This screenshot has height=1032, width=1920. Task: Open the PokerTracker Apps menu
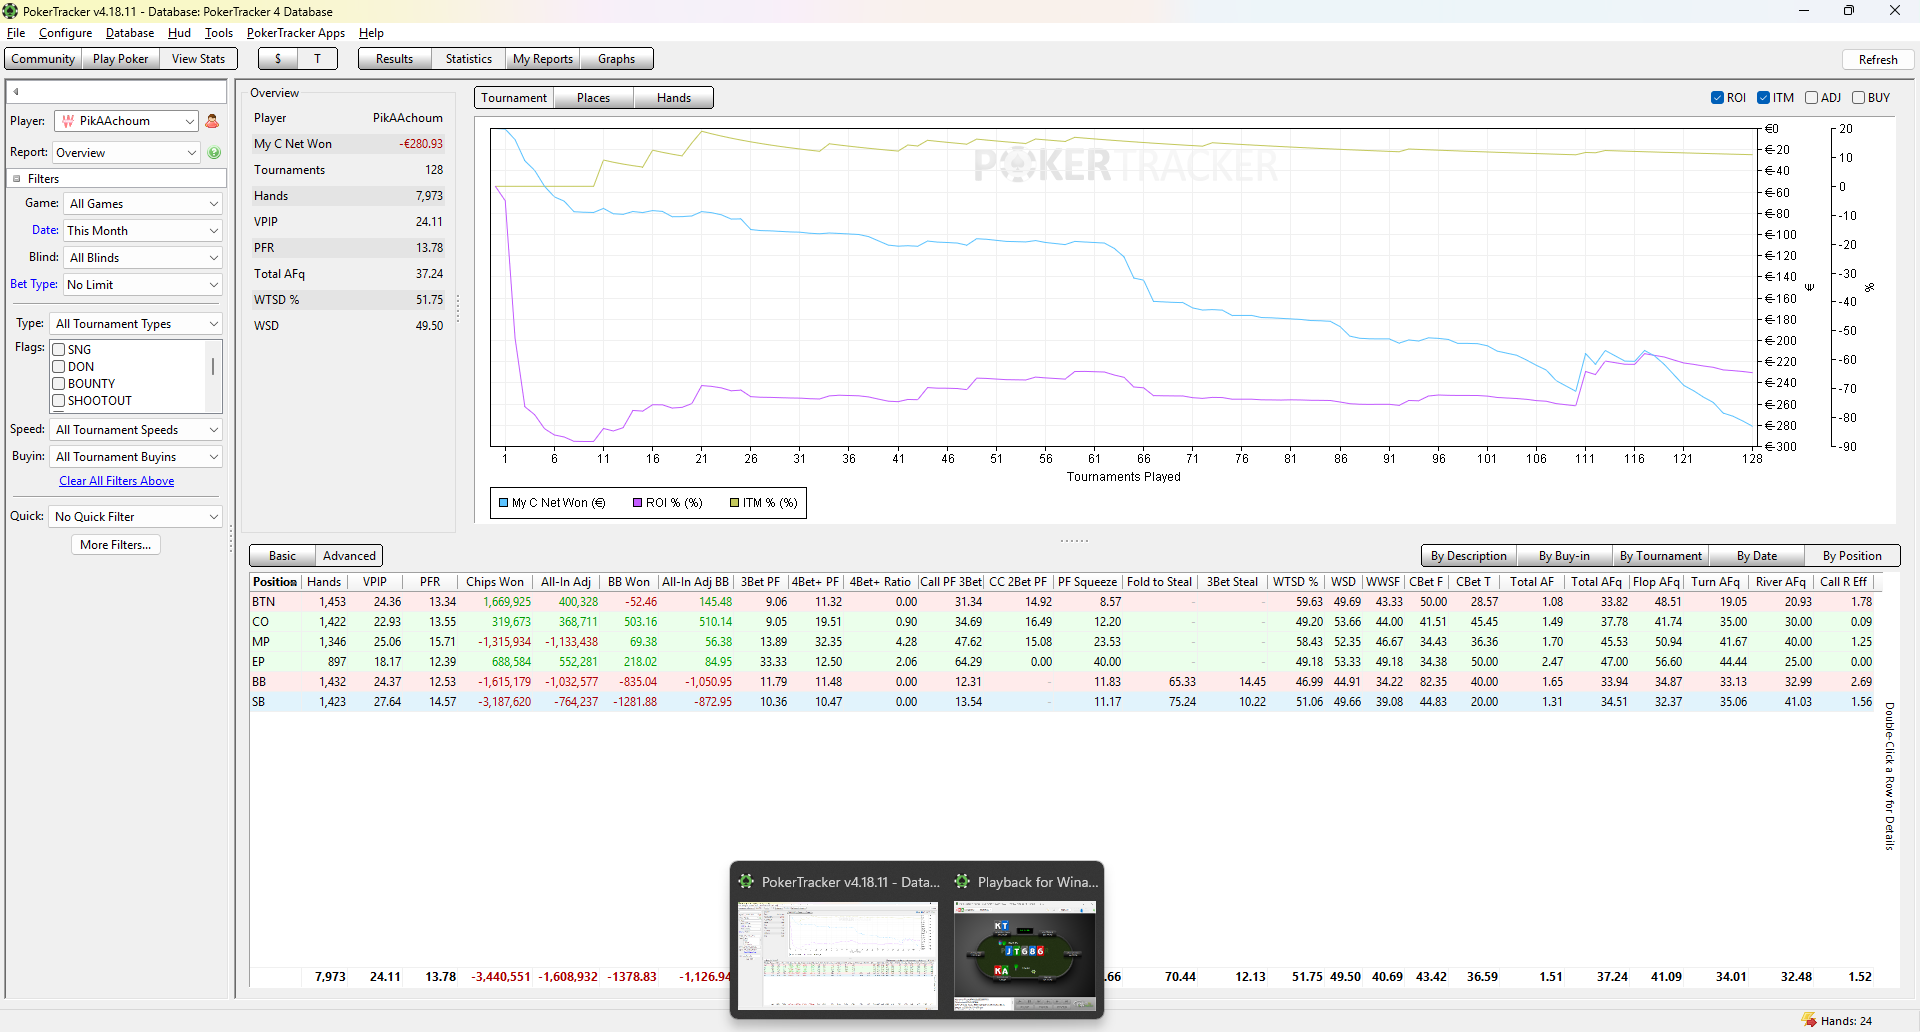296,33
